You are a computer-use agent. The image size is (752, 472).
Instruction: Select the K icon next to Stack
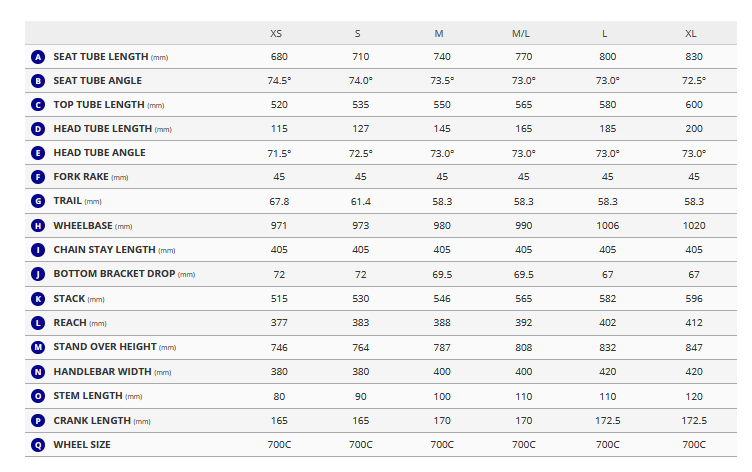38,299
